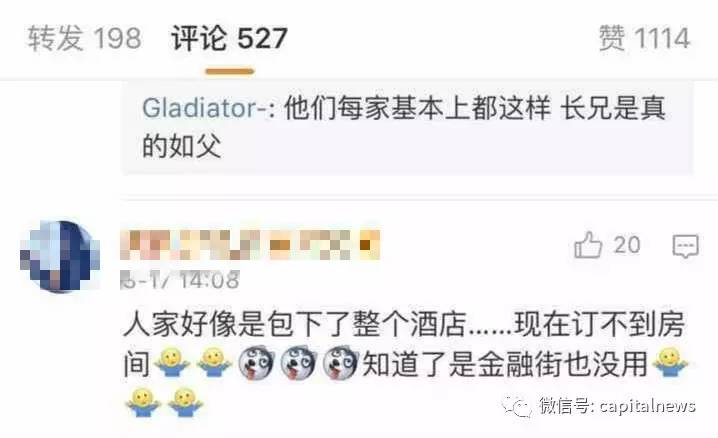Tap the third husky dog emoji

click(x=341, y=362)
